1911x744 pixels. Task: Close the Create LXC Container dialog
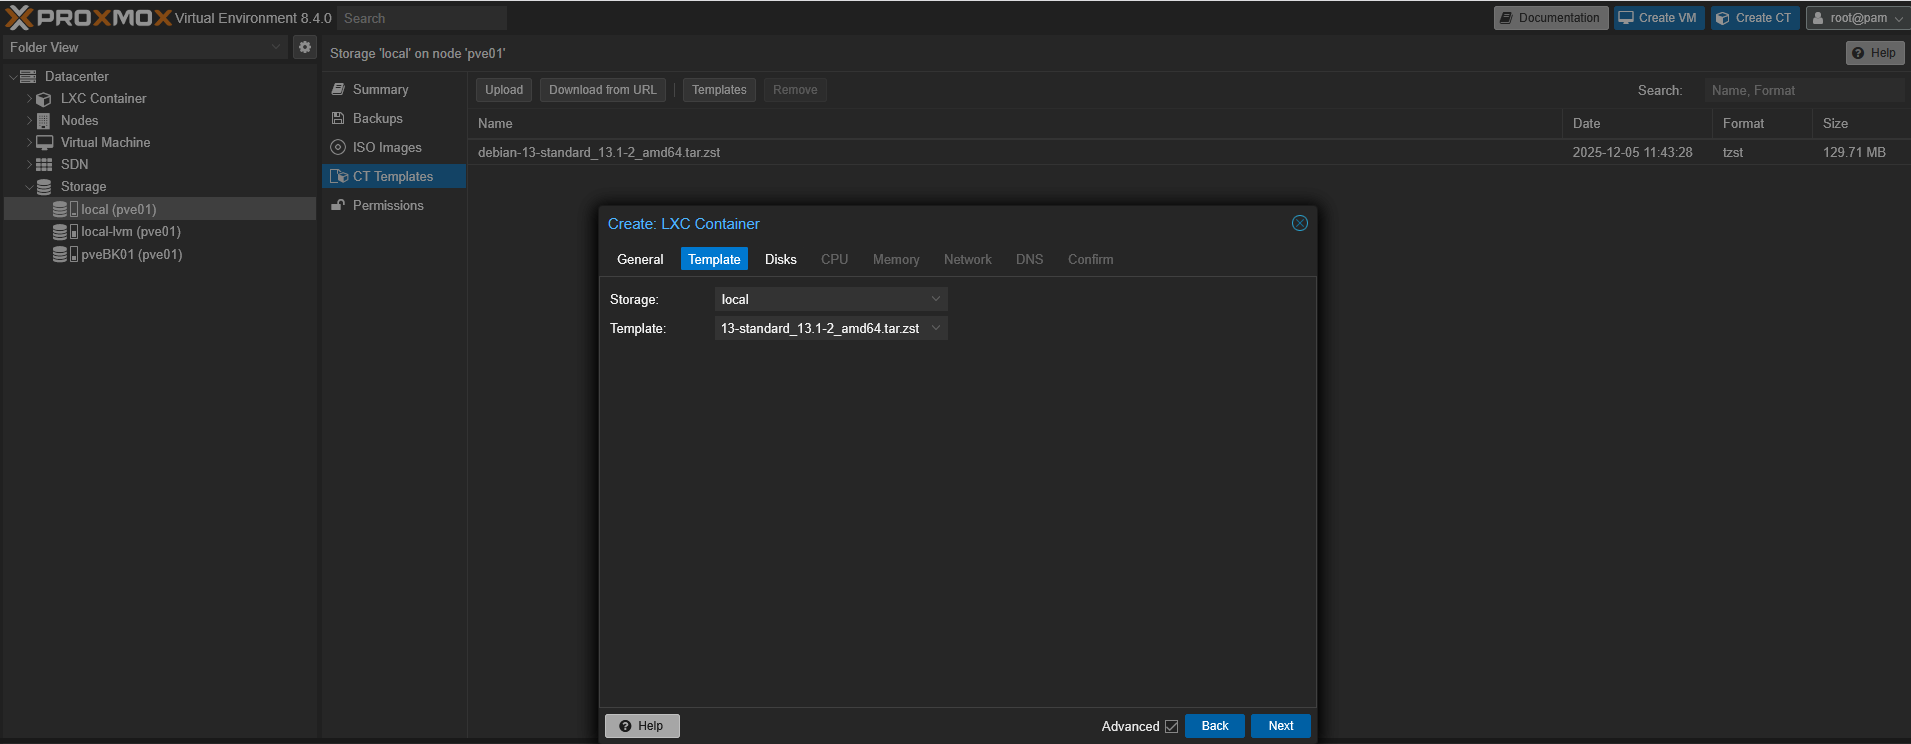1299,223
